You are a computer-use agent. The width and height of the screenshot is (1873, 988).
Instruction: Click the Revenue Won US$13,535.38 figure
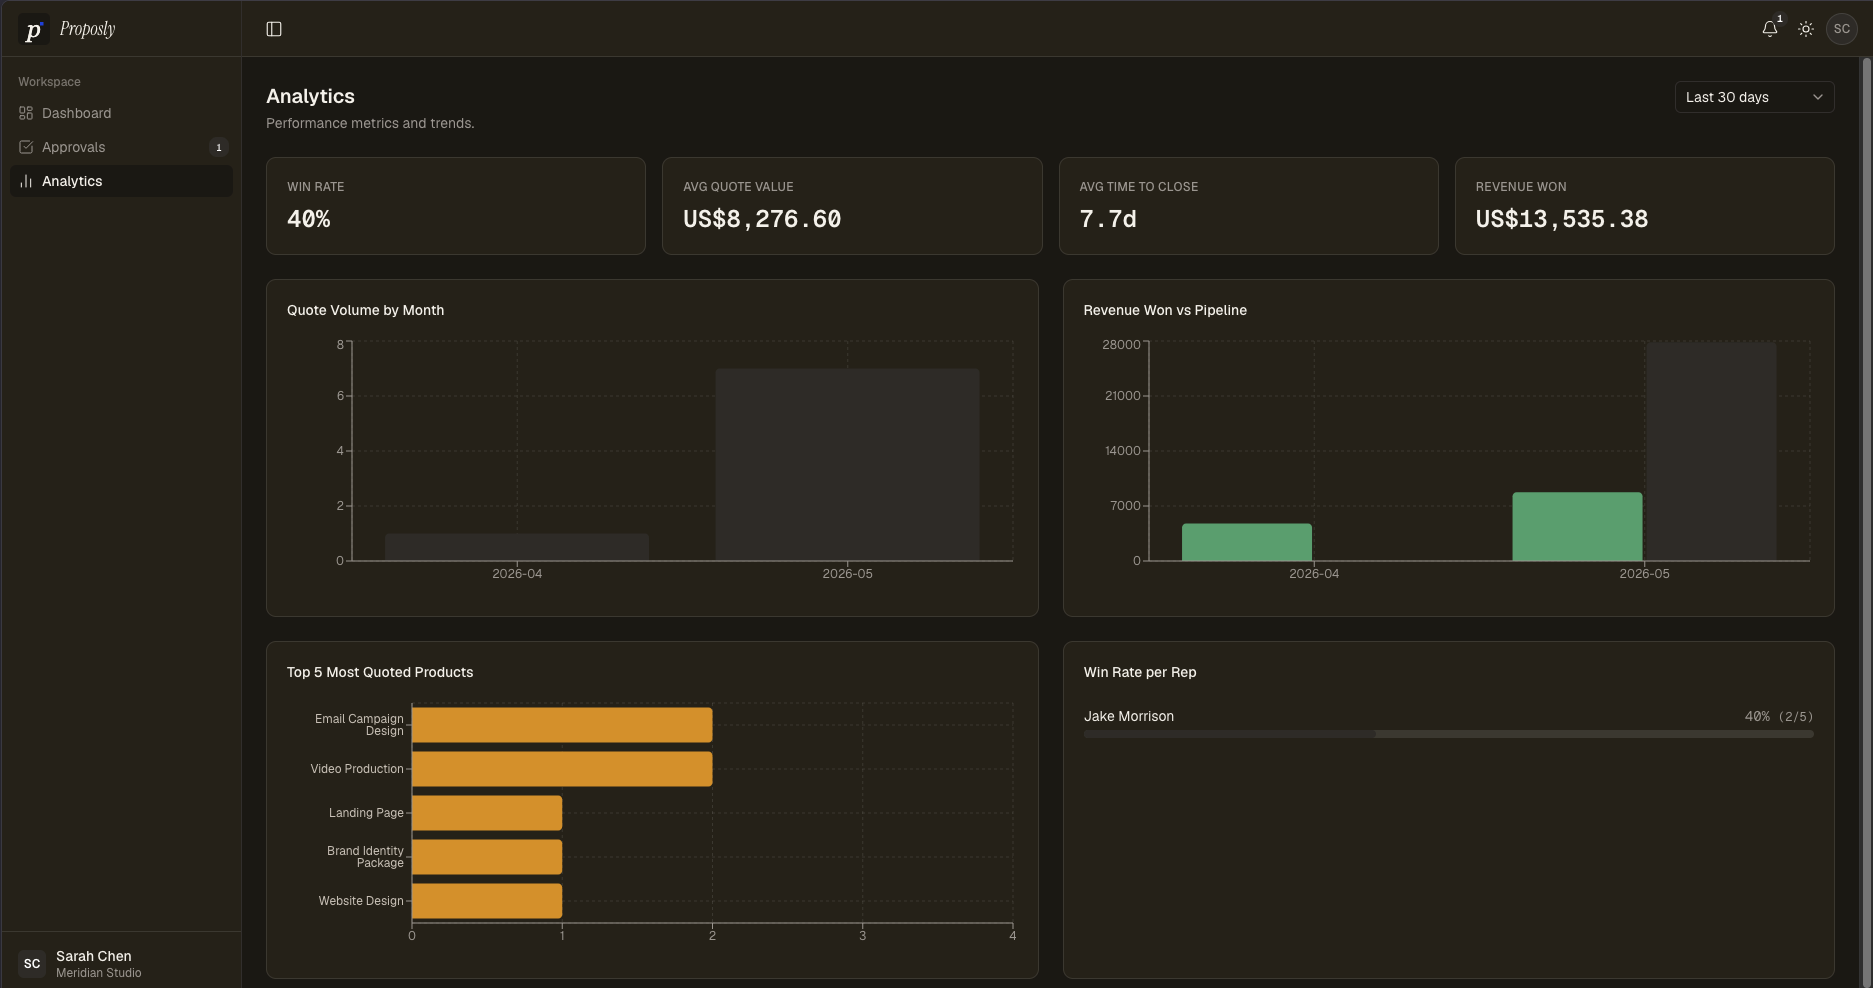1562,219
